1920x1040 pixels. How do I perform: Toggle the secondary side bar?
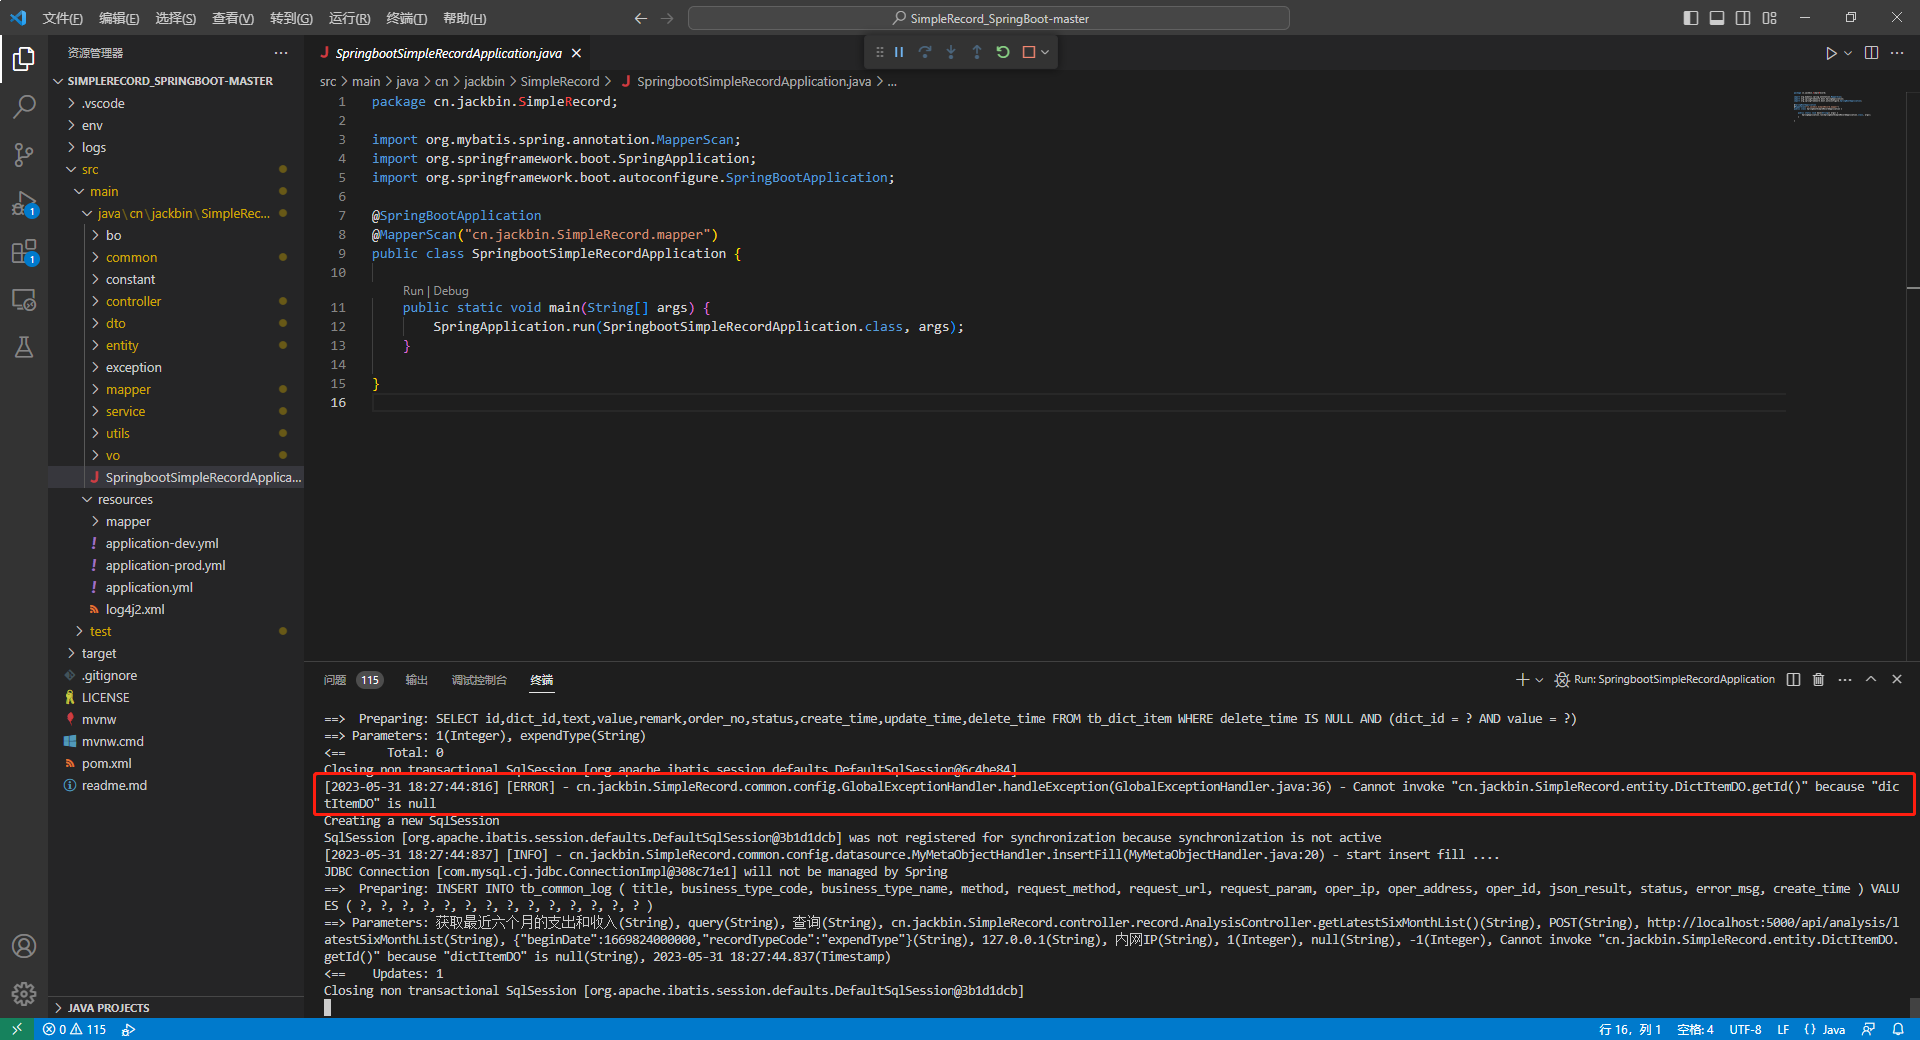[1742, 17]
